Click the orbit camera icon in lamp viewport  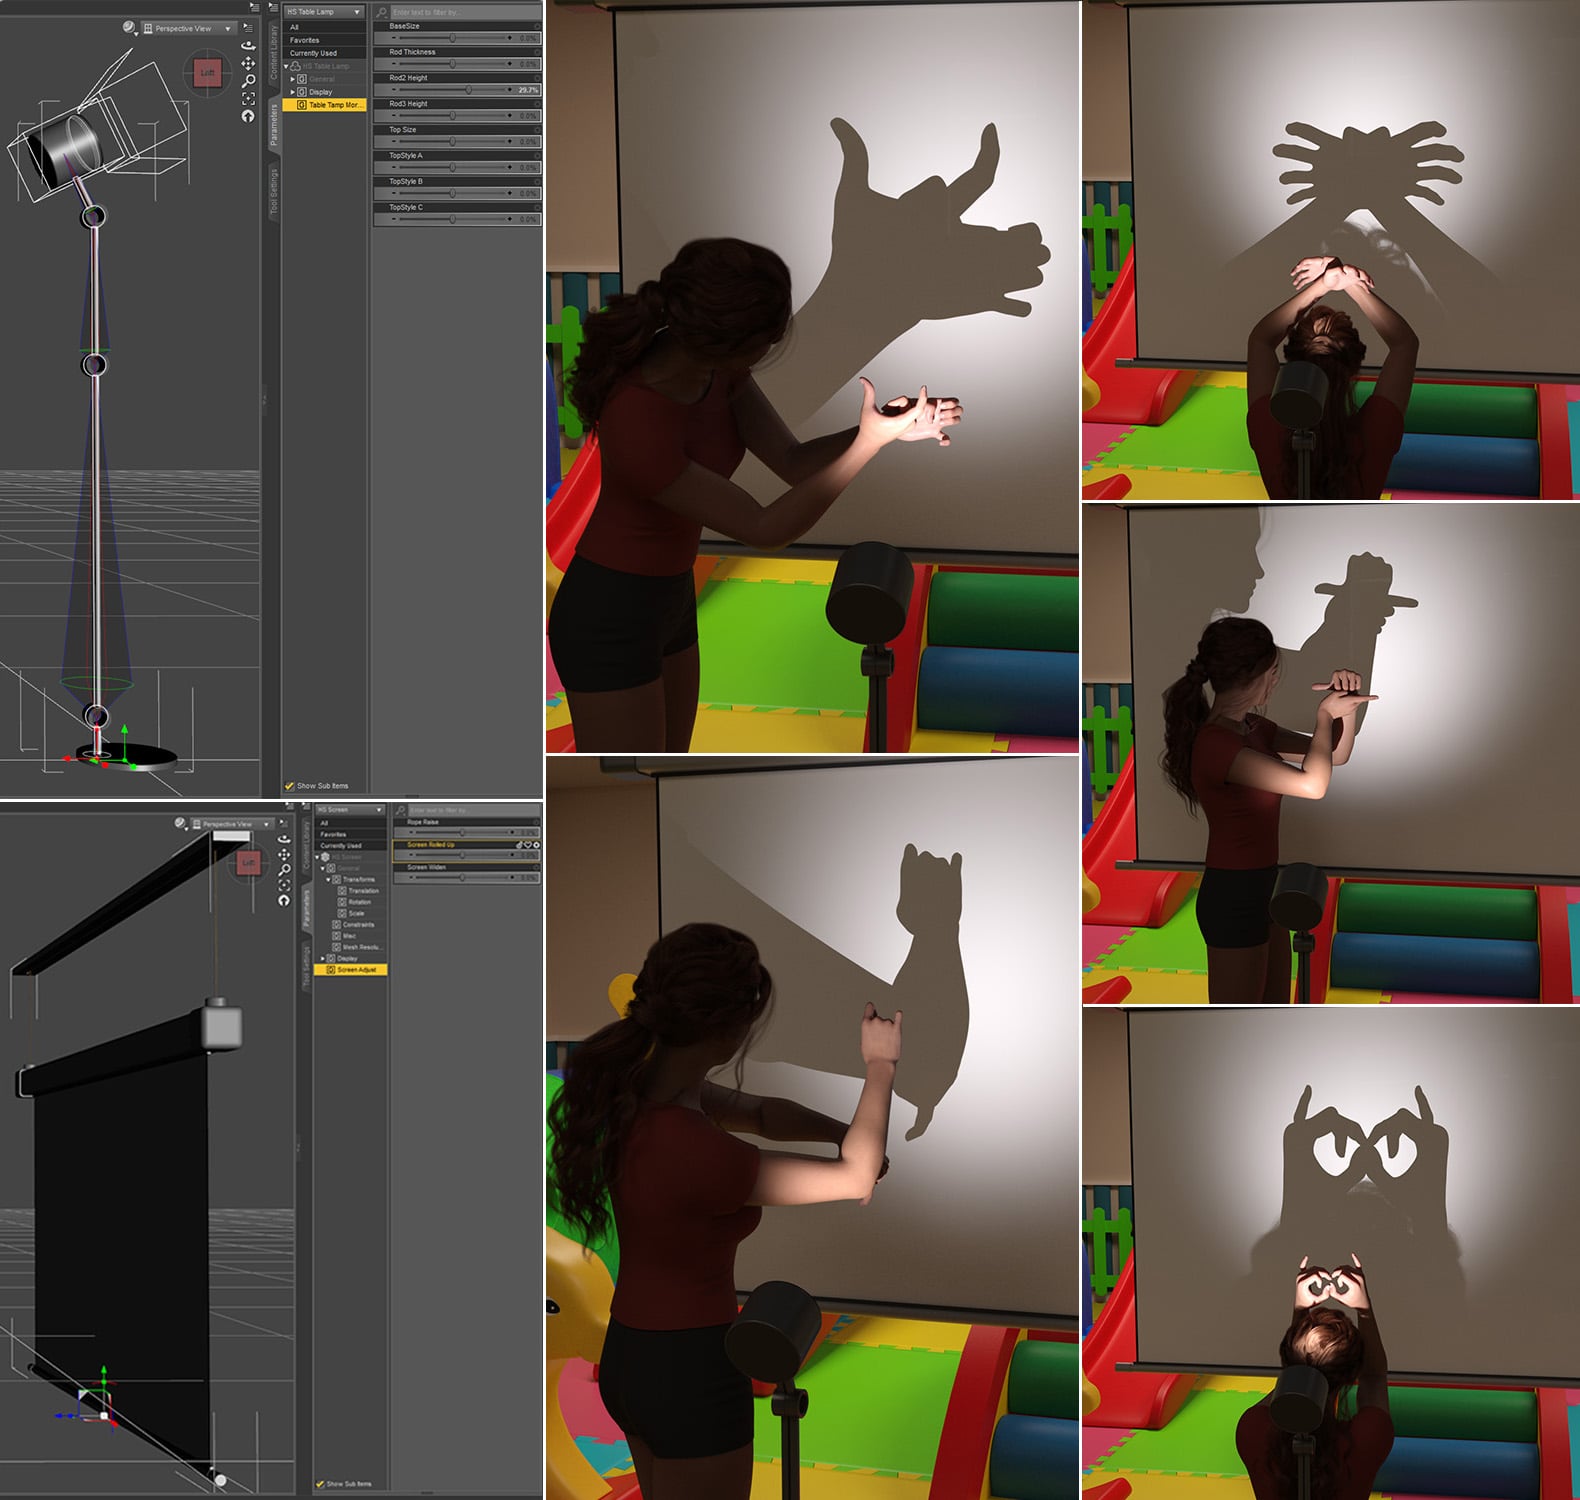pyautogui.click(x=248, y=45)
